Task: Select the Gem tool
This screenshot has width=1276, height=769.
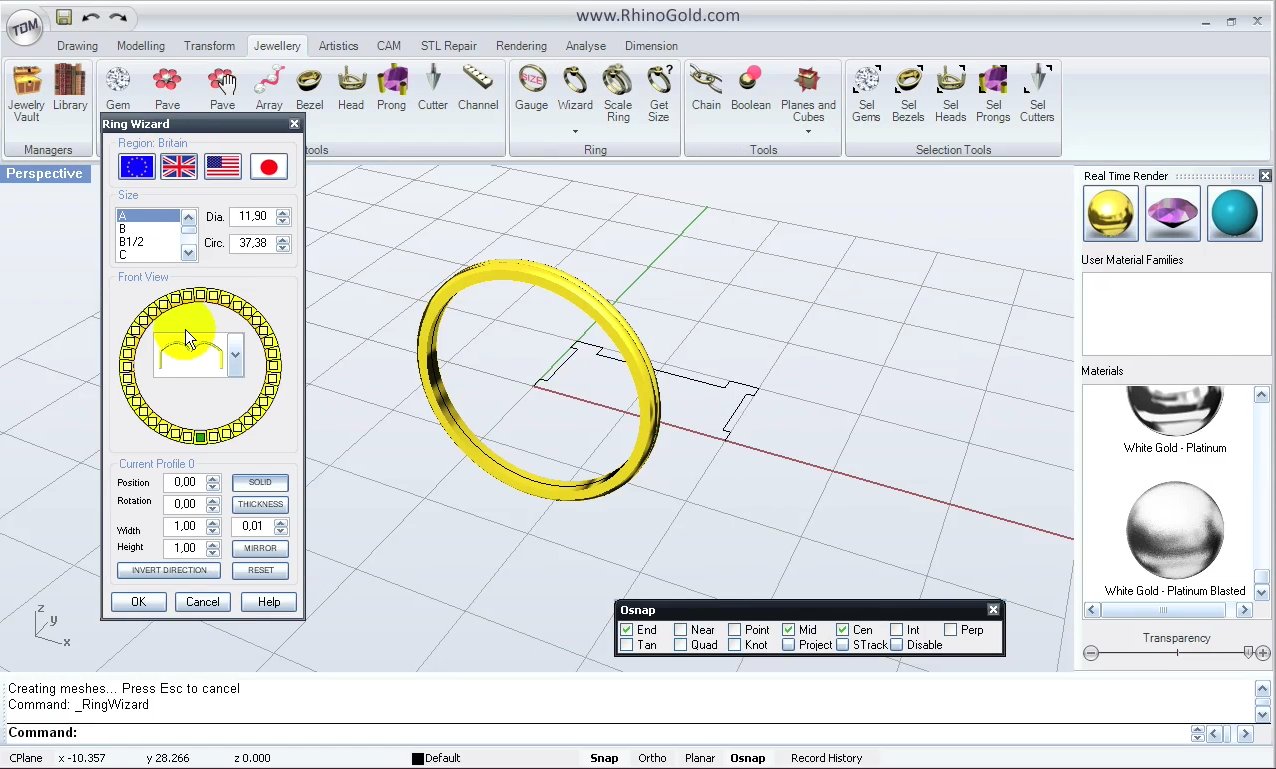Action: click(x=118, y=88)
